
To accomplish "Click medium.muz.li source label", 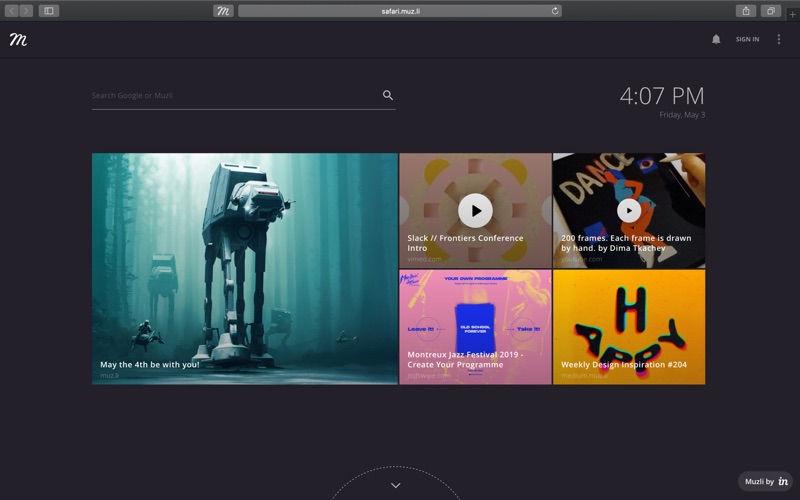I will [585, 376].
